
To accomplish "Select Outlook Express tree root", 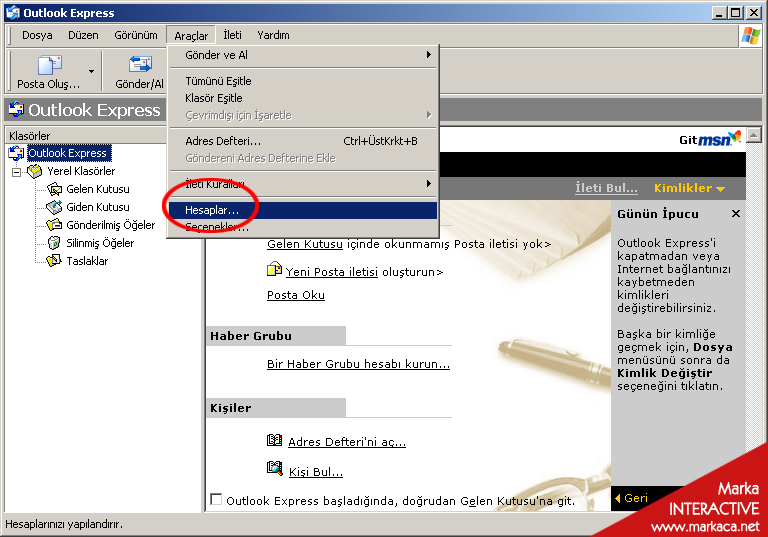I will click(x=69, y=153).
